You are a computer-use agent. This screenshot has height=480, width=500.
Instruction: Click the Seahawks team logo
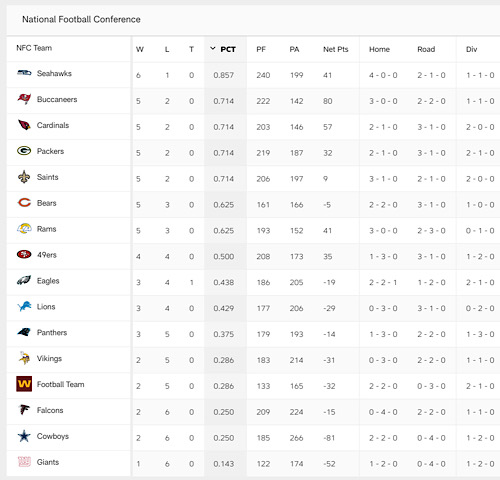coord(24,73)
